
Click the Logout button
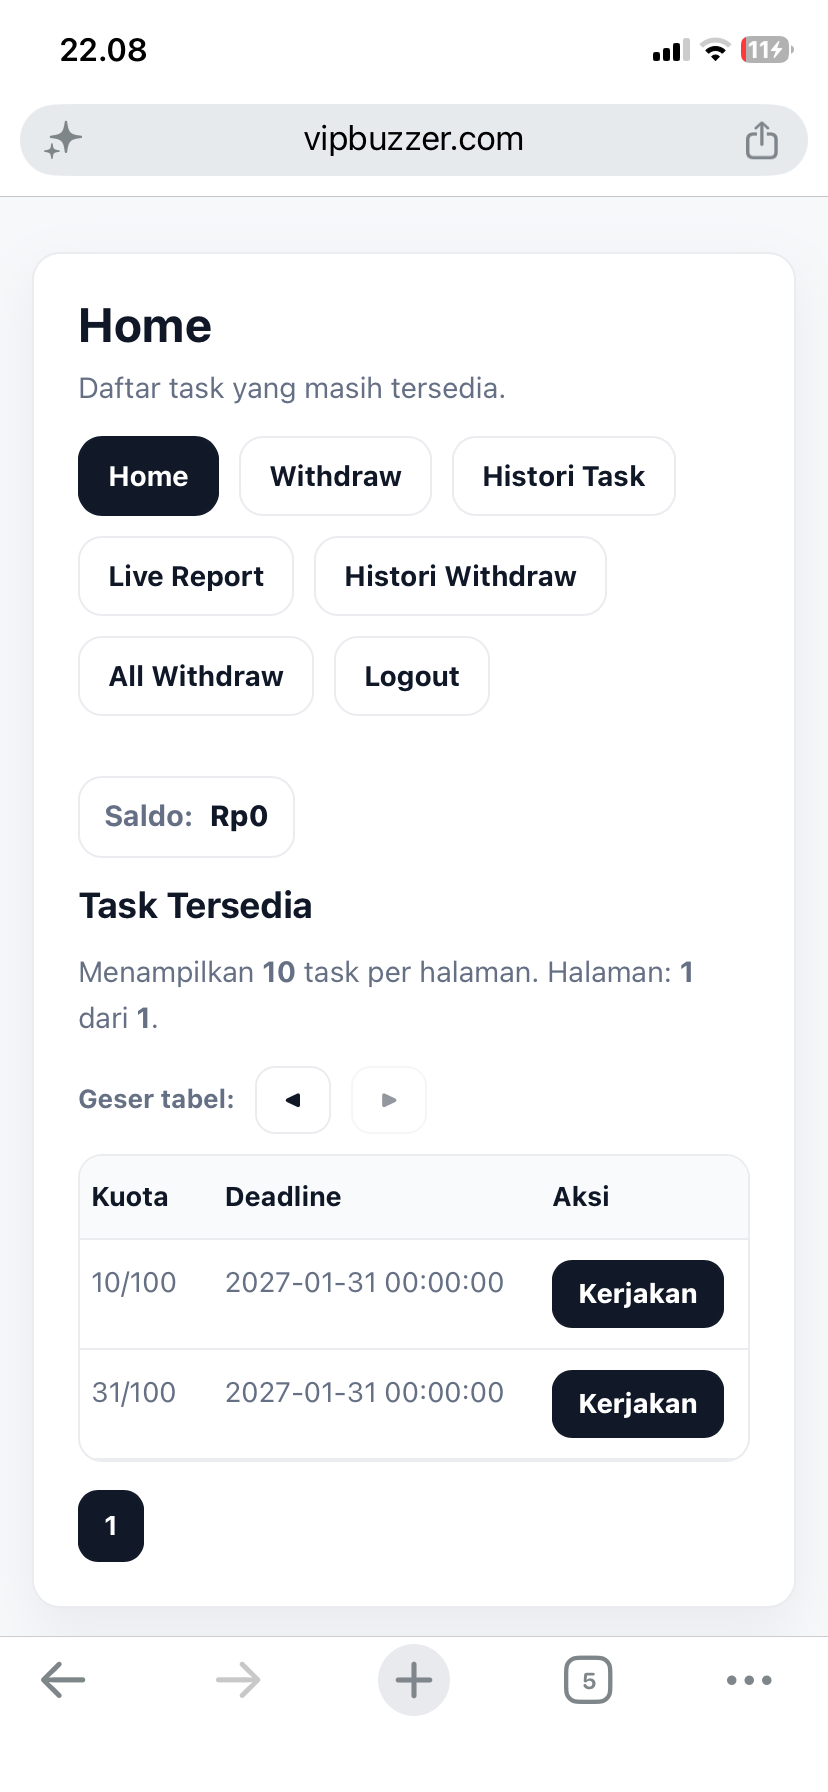click(x=412, y=676)
